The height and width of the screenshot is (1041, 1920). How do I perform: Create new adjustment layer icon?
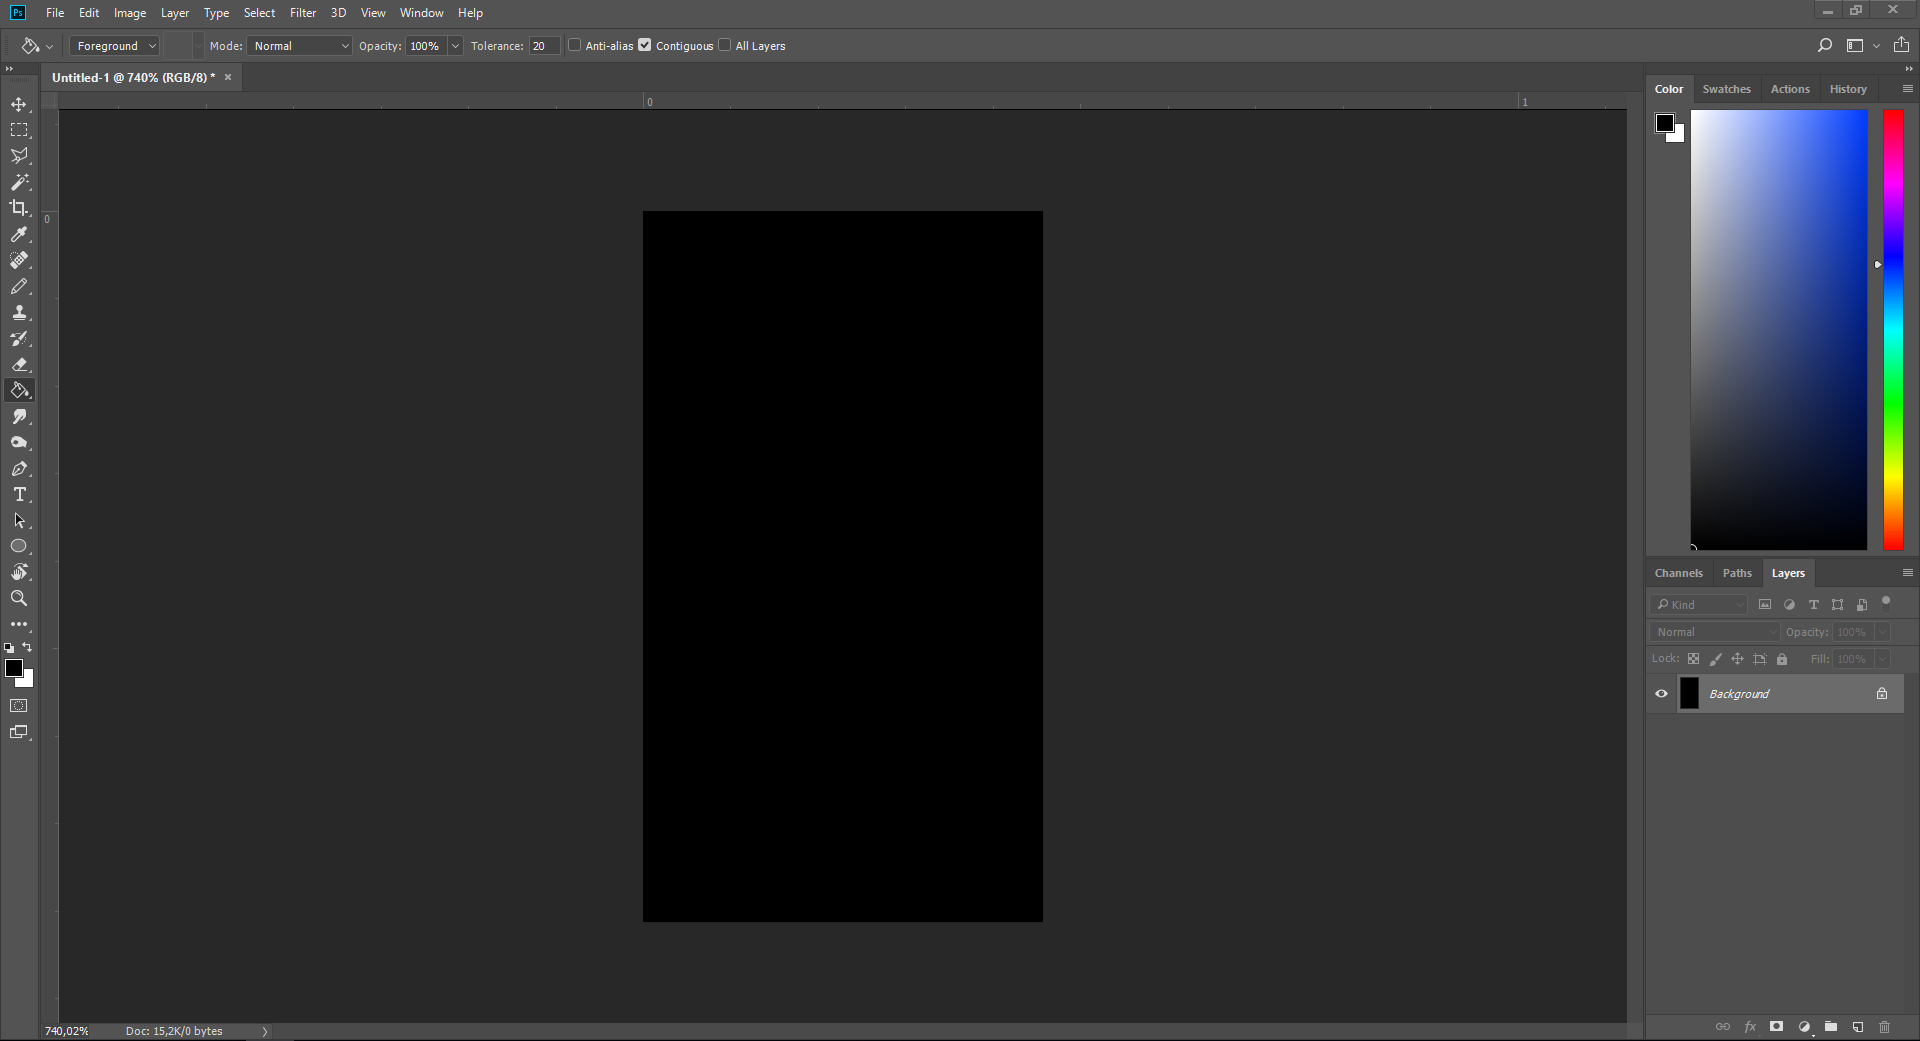click(1804, 1027)
